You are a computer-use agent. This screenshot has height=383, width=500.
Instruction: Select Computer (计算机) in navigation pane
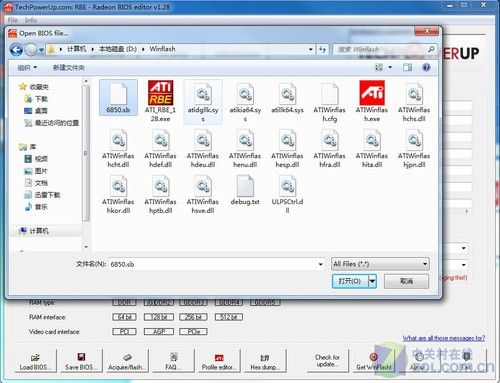(x=34, y=231)
